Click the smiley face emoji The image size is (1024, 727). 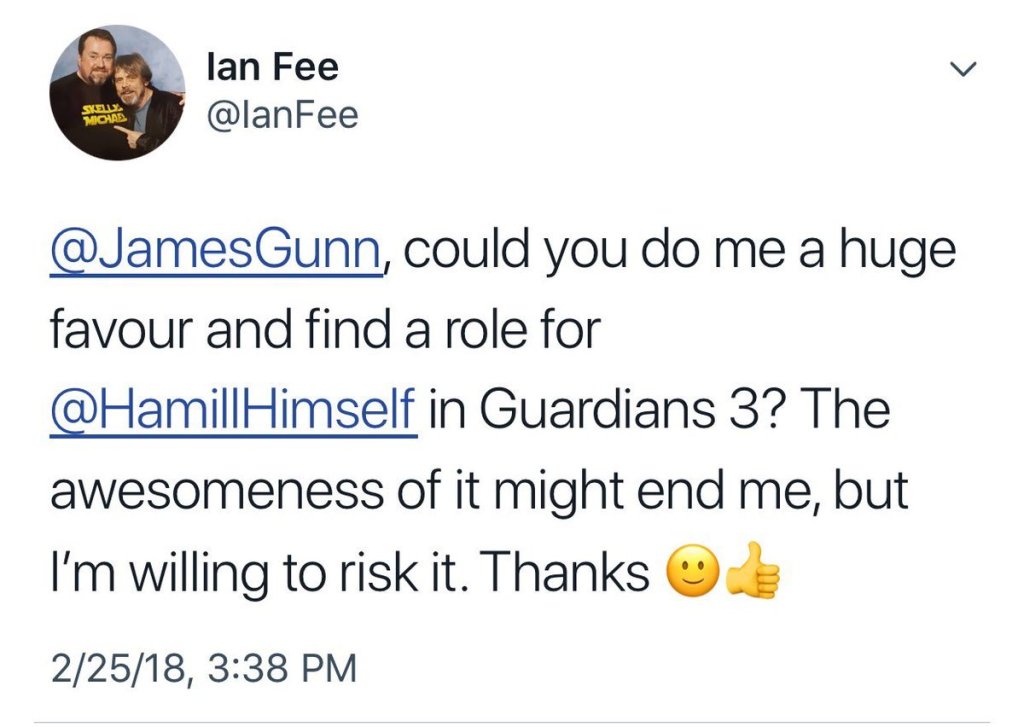tap(686, 574)
